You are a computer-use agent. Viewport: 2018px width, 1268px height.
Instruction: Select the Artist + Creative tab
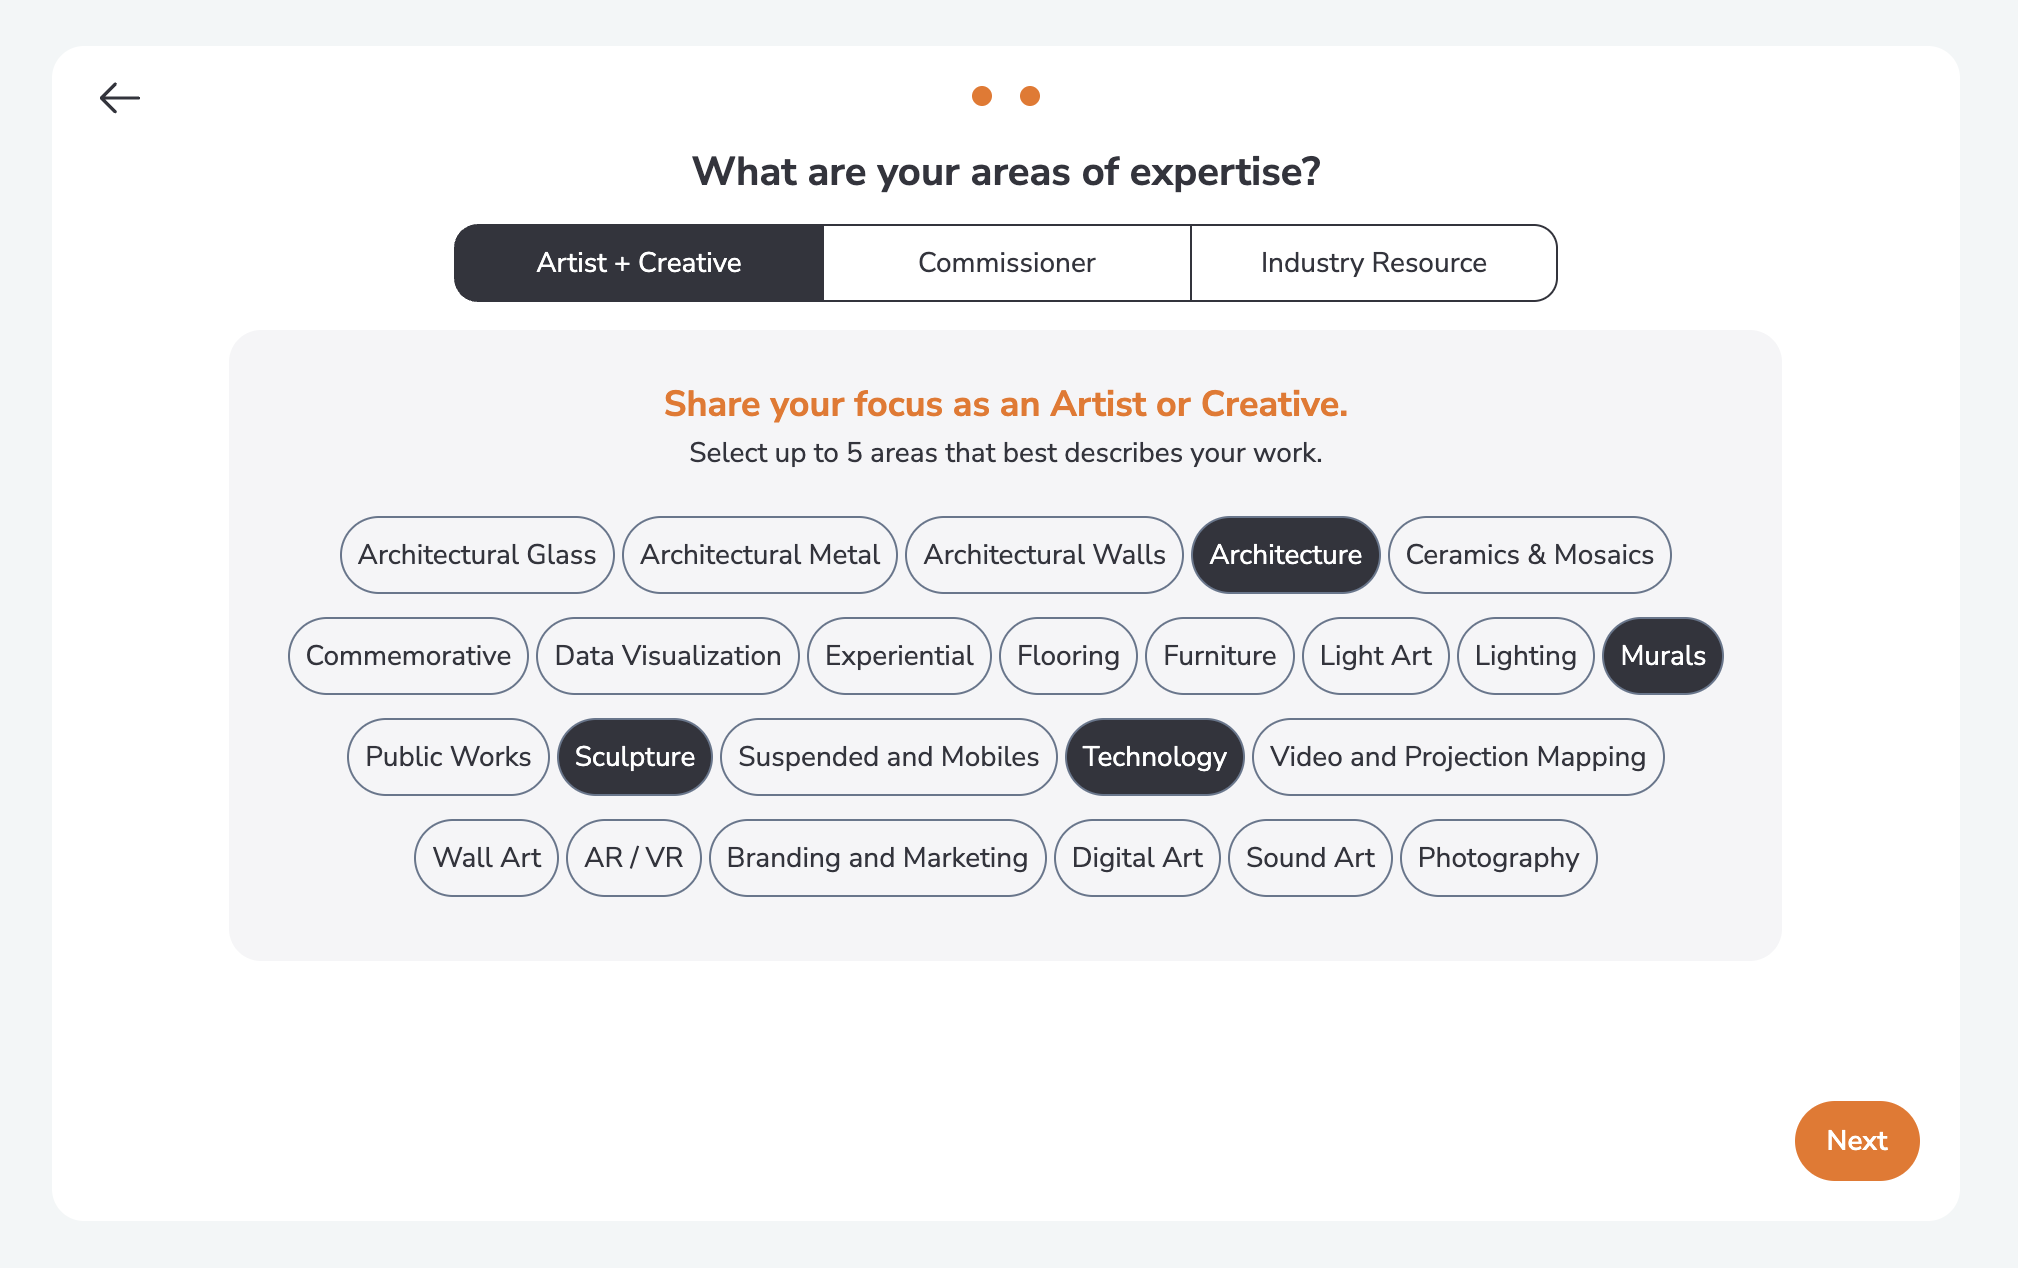coord(639,263)
